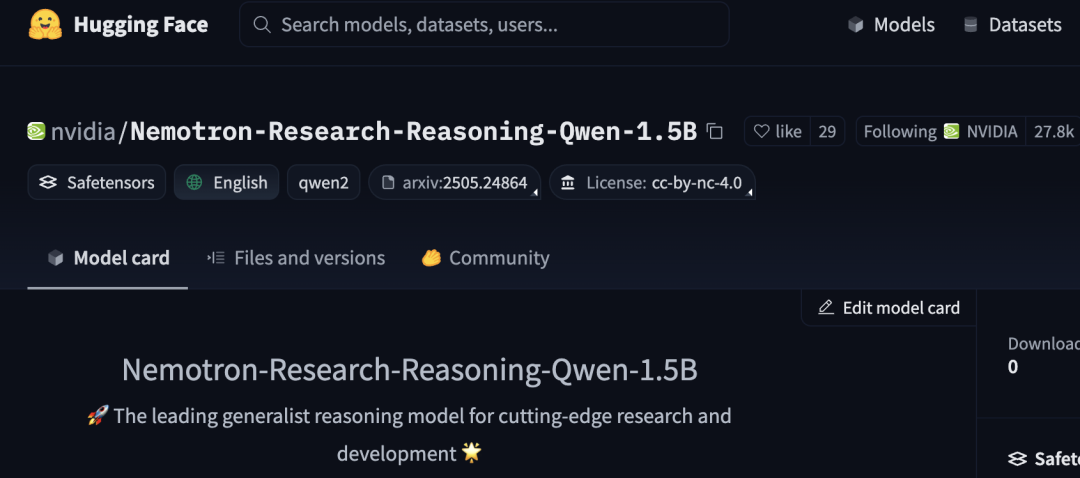The height and width of the screenshot is (478, 1080).
Task: Click the pencil icon in Edit model card
Action: (x=826, y=308)
